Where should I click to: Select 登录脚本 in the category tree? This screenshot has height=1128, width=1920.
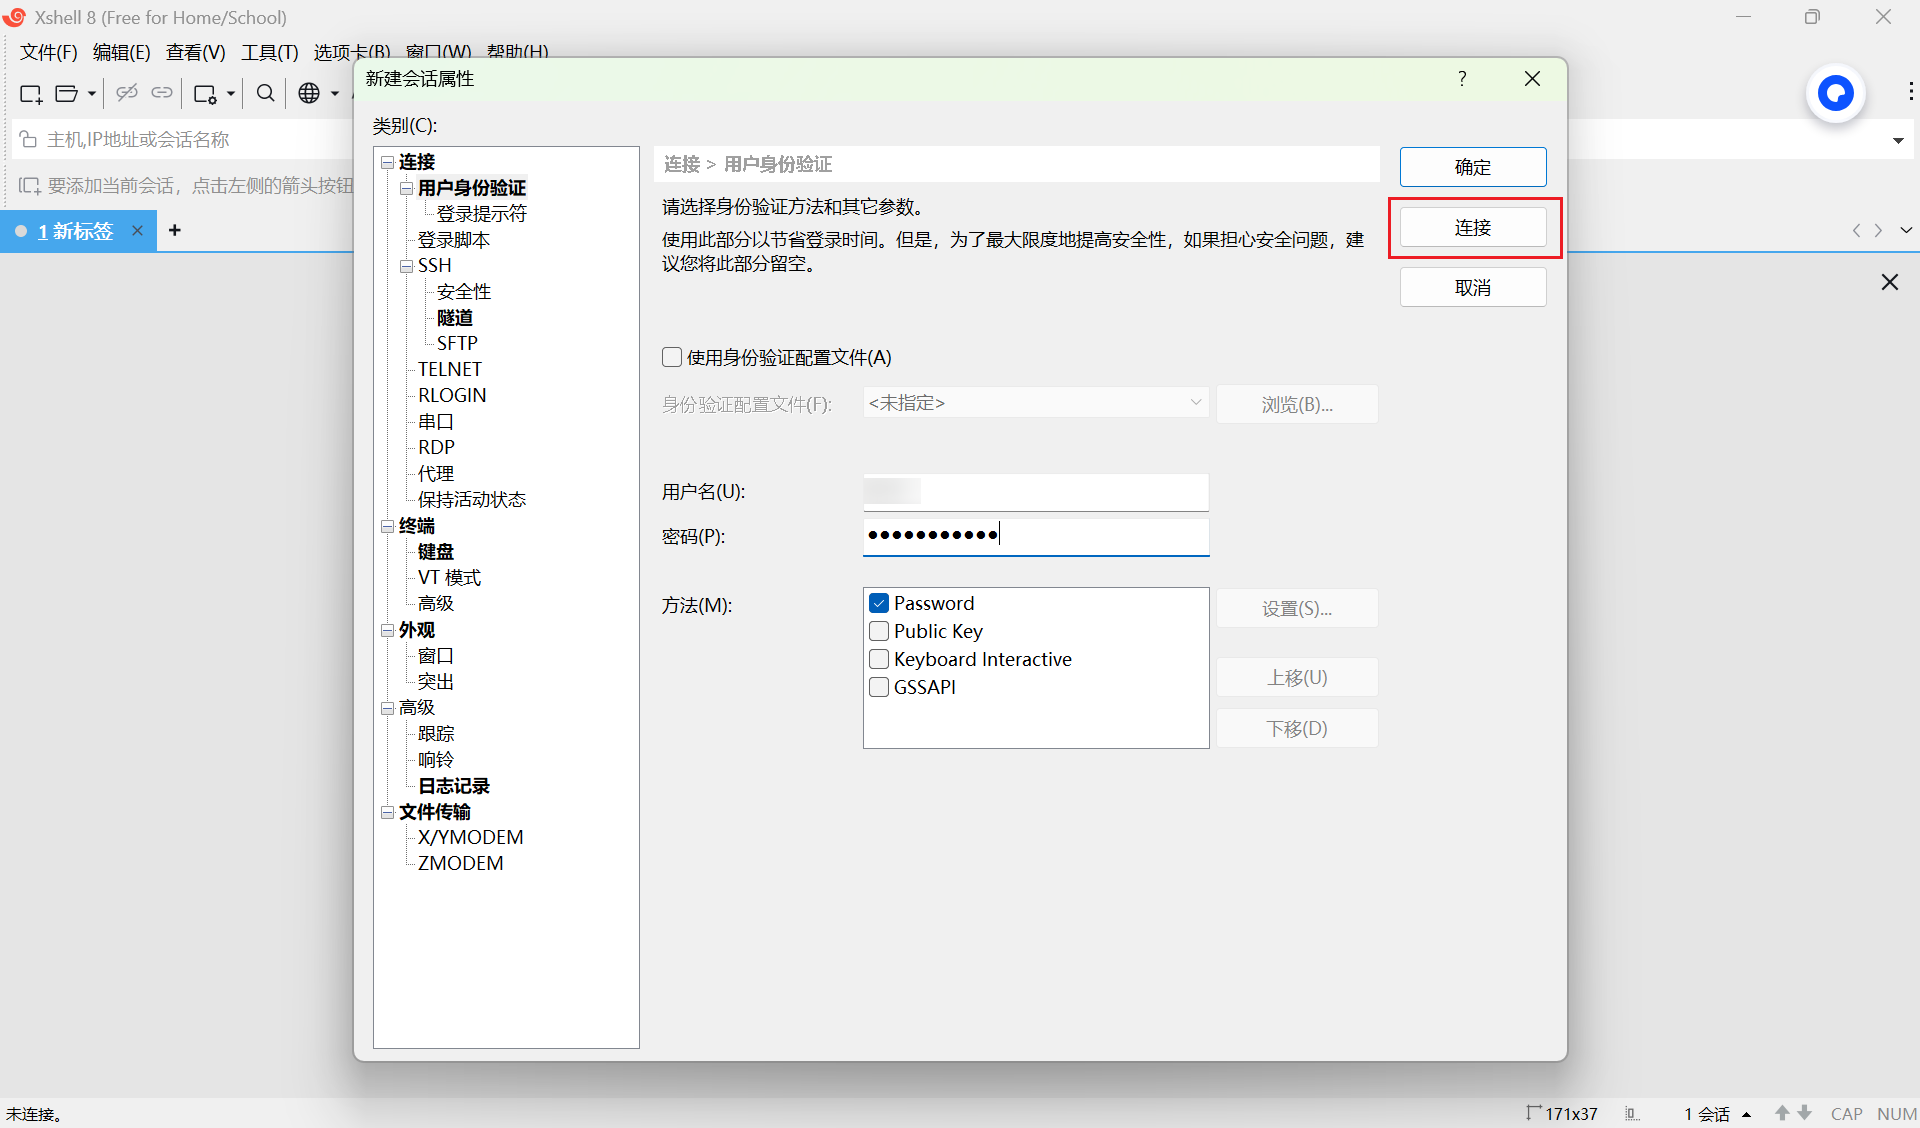pos(454,240)
